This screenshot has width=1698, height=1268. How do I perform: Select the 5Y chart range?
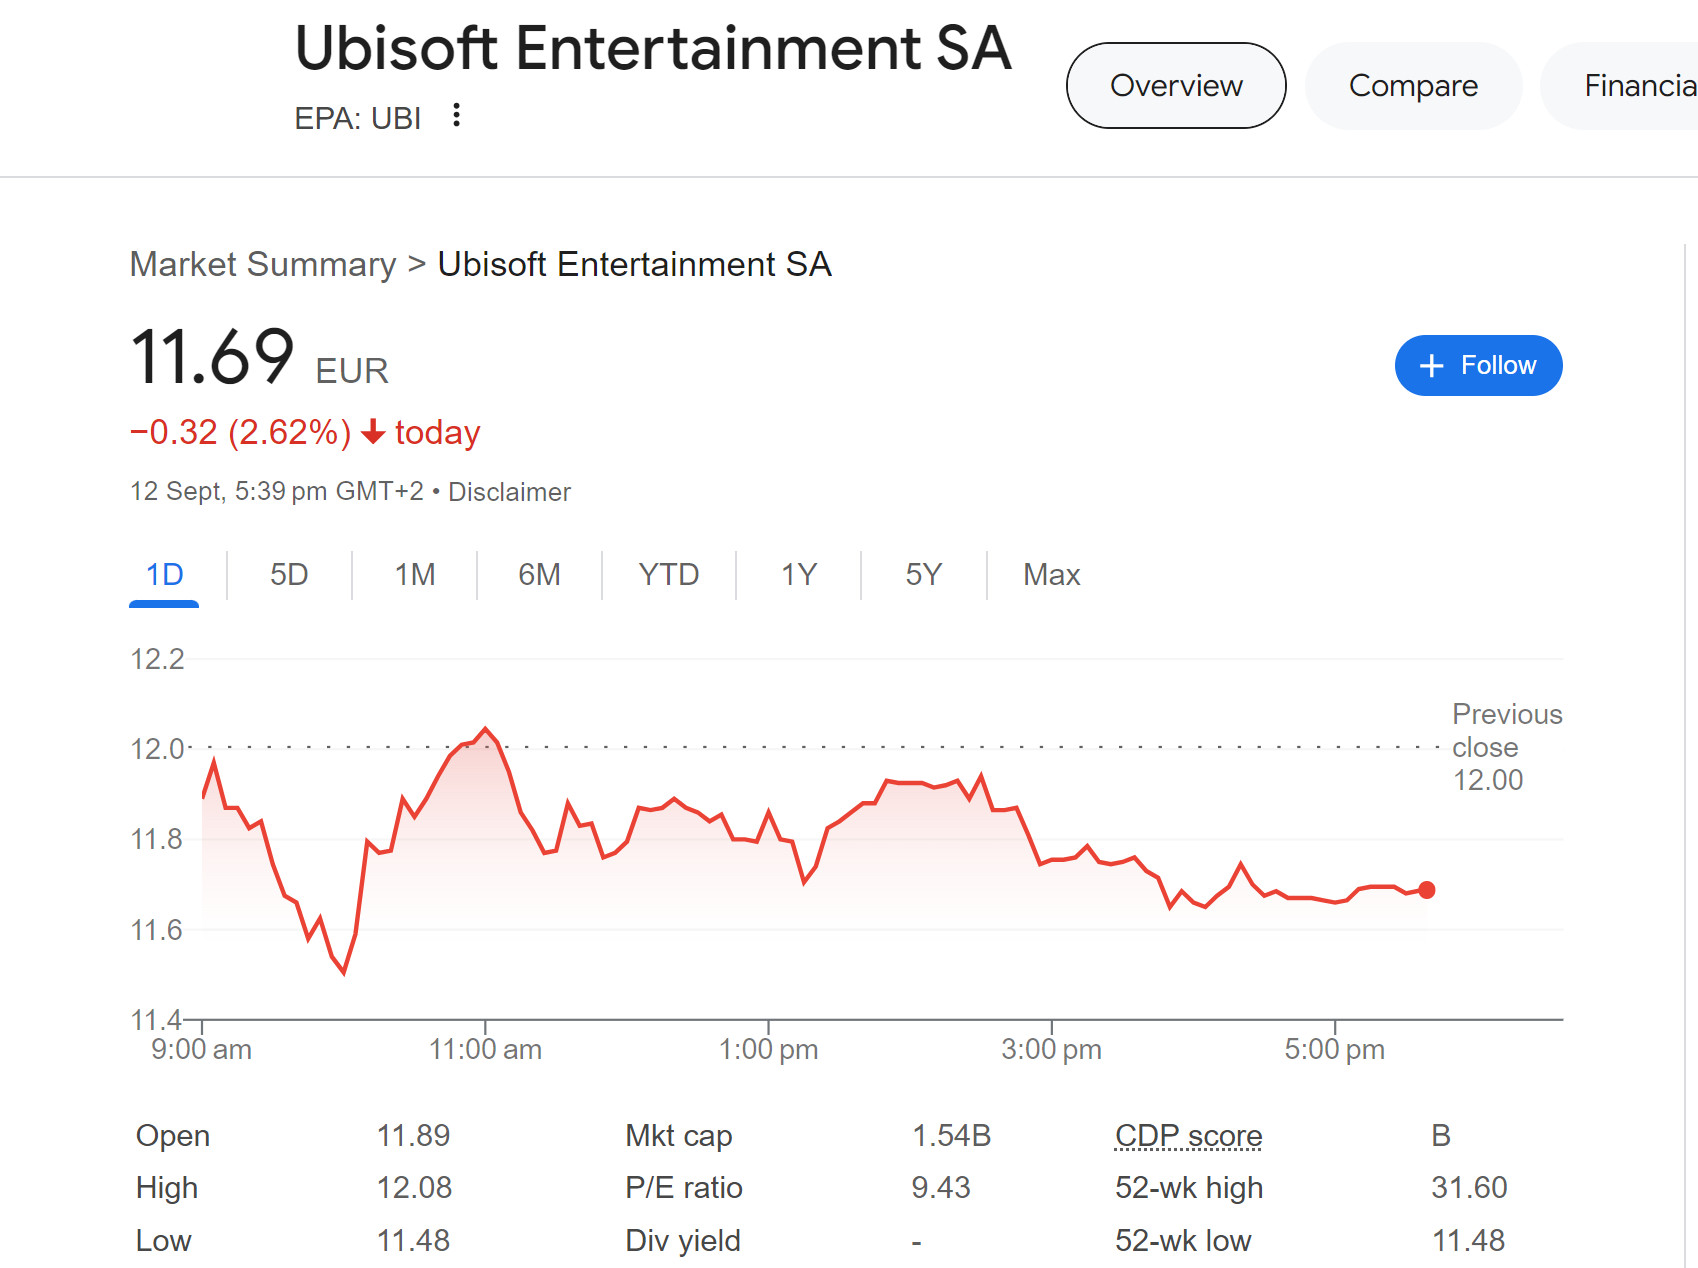[923, 575]
